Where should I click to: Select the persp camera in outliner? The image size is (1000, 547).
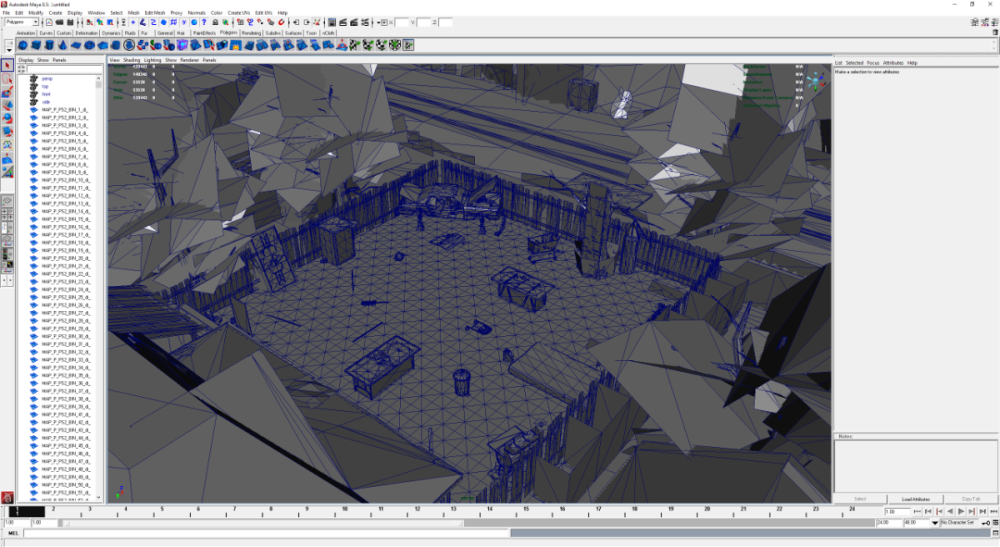pos(46,78)
